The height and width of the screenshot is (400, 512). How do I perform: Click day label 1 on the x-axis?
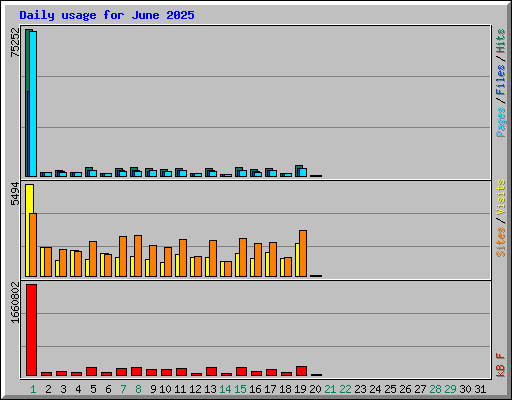click(x=33, y=389)
